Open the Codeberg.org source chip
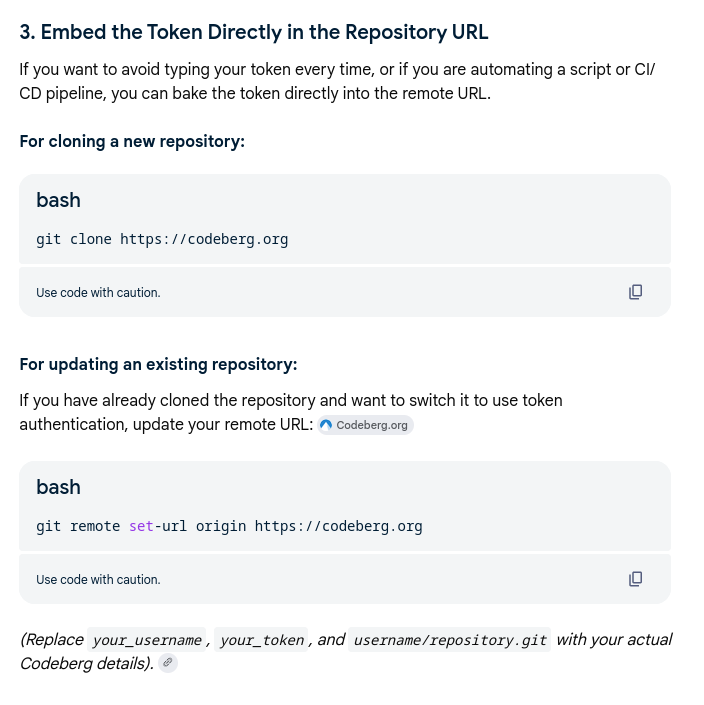 coord(365,425)
